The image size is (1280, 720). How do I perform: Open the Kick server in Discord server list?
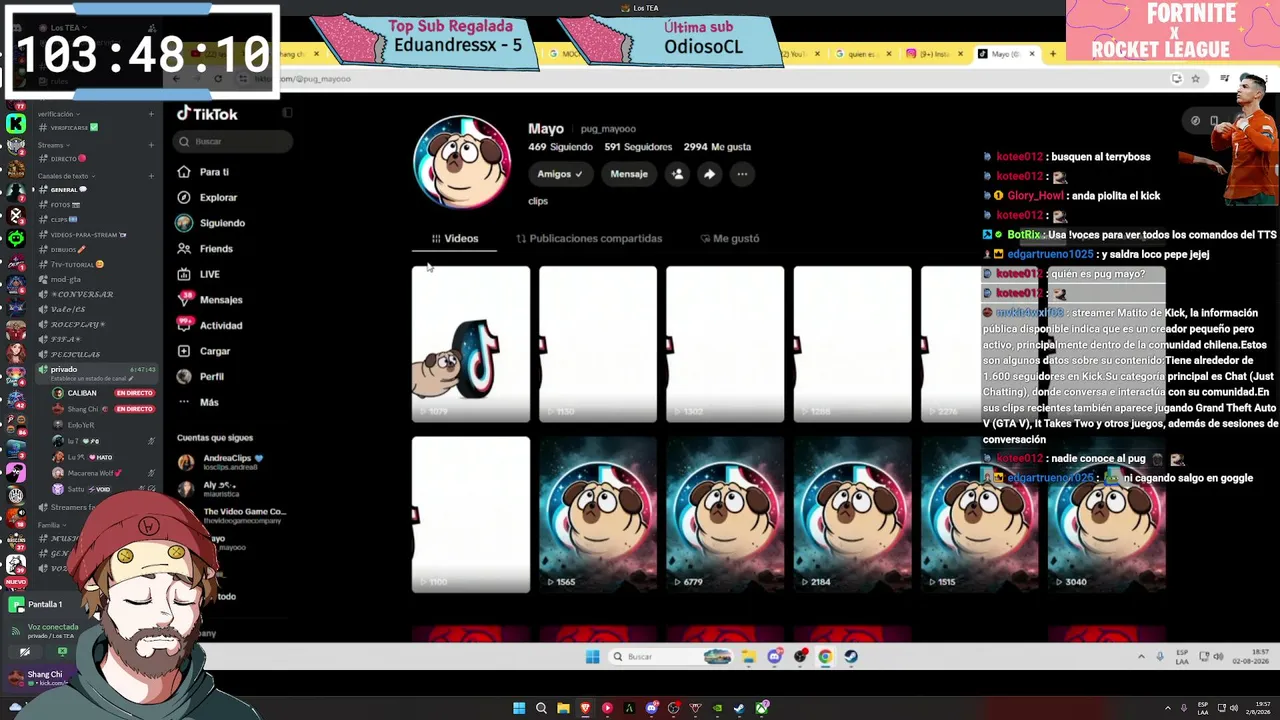[16, 124]
